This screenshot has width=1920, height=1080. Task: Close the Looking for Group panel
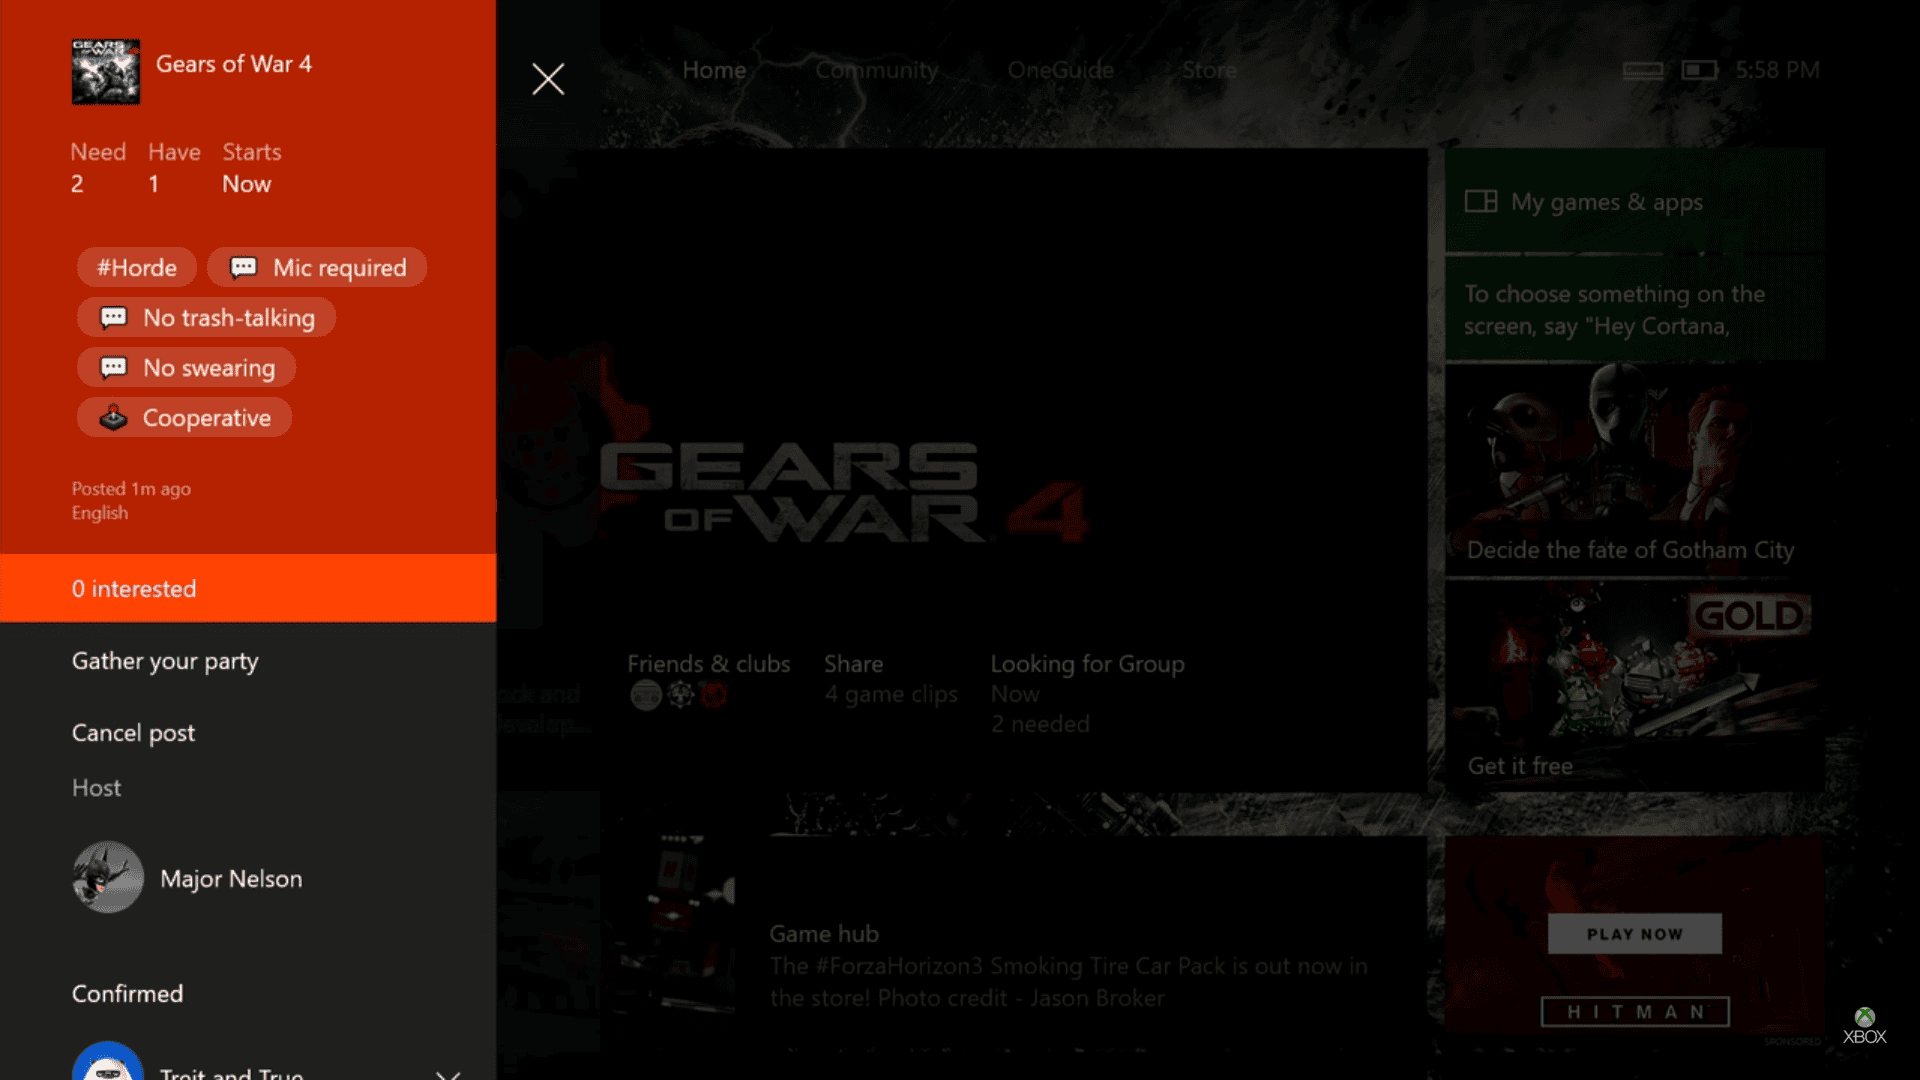548,79
